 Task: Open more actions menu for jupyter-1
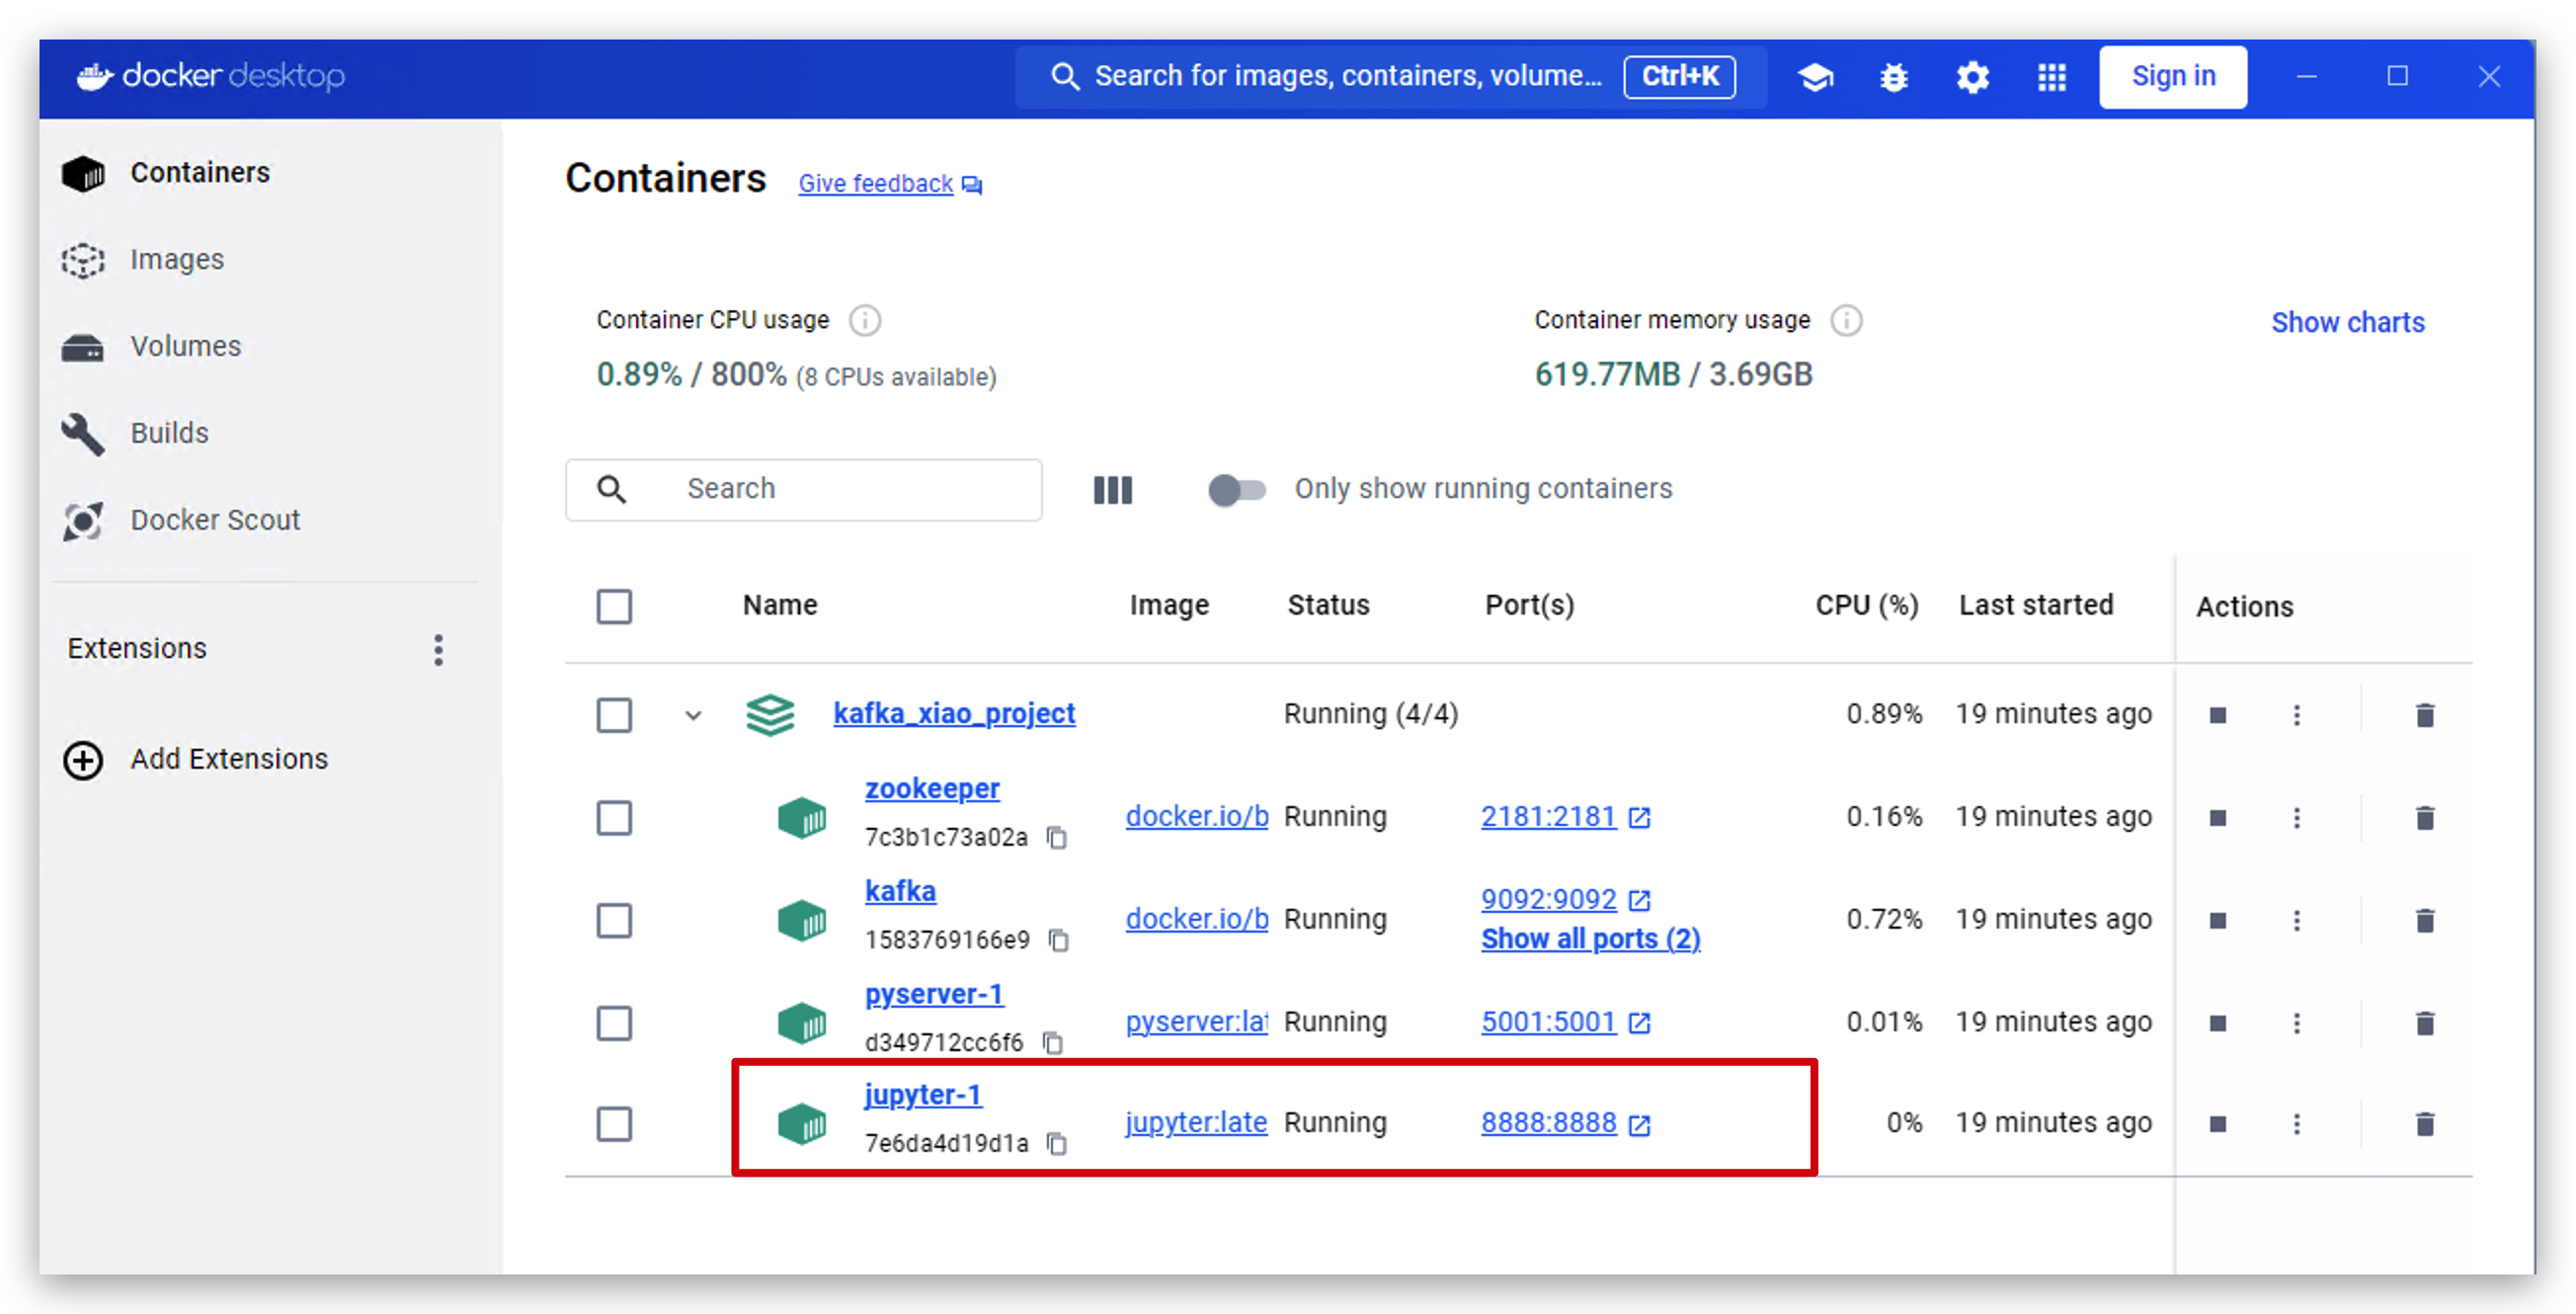point(2297,1124)
